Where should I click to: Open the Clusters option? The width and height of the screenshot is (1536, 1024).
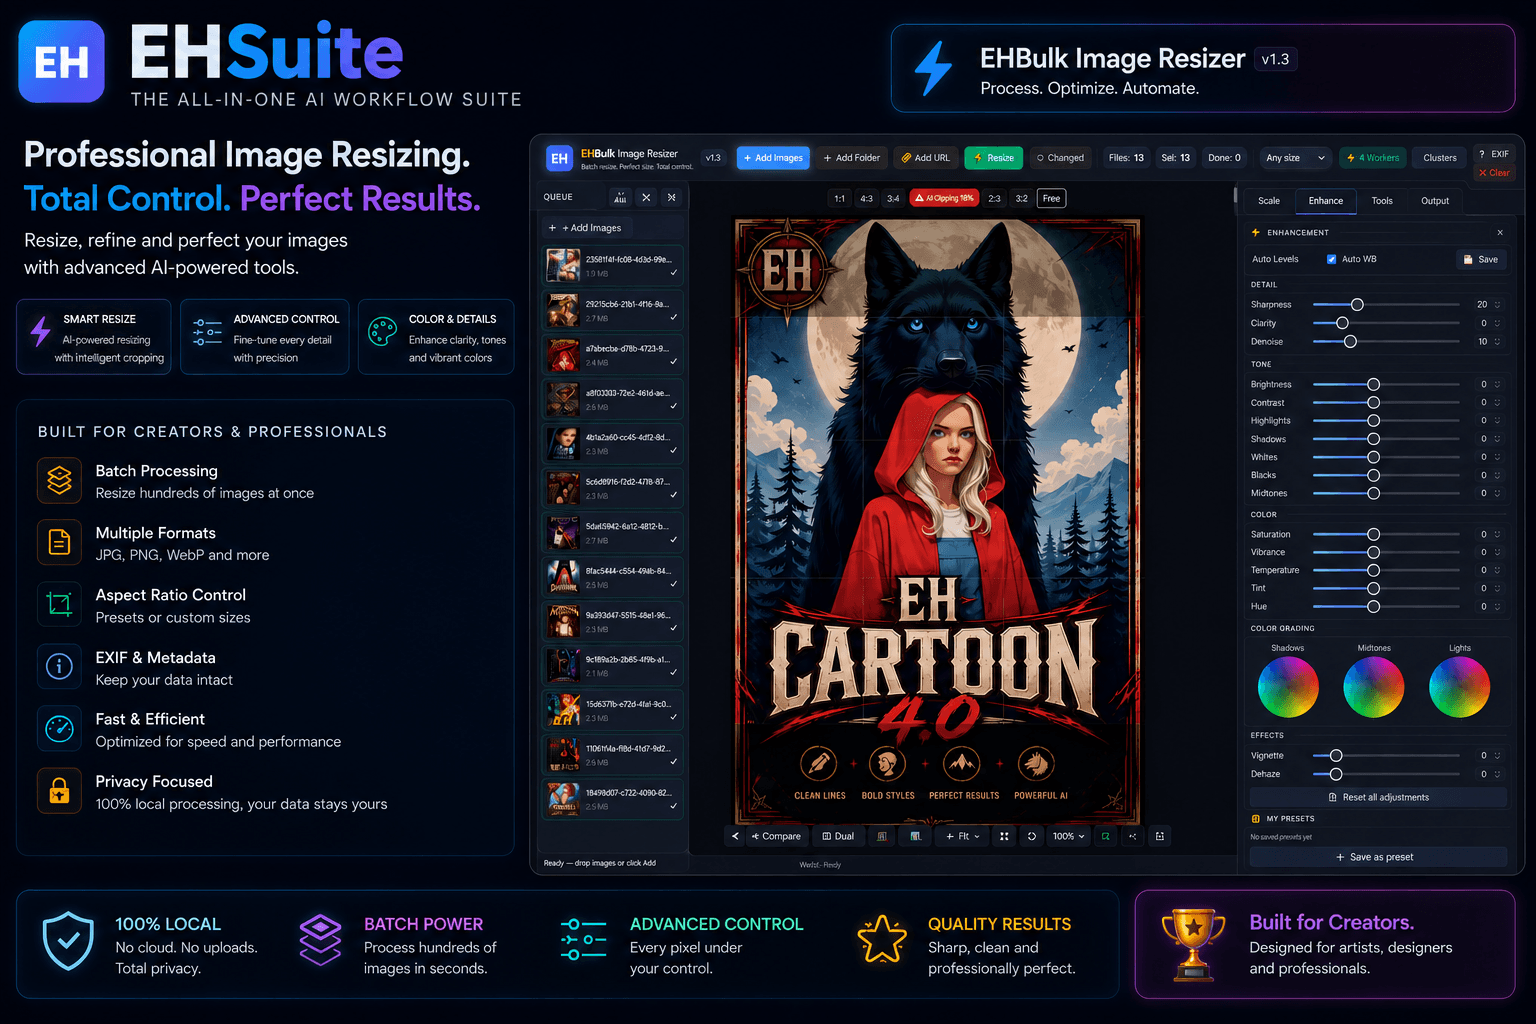1440,158
